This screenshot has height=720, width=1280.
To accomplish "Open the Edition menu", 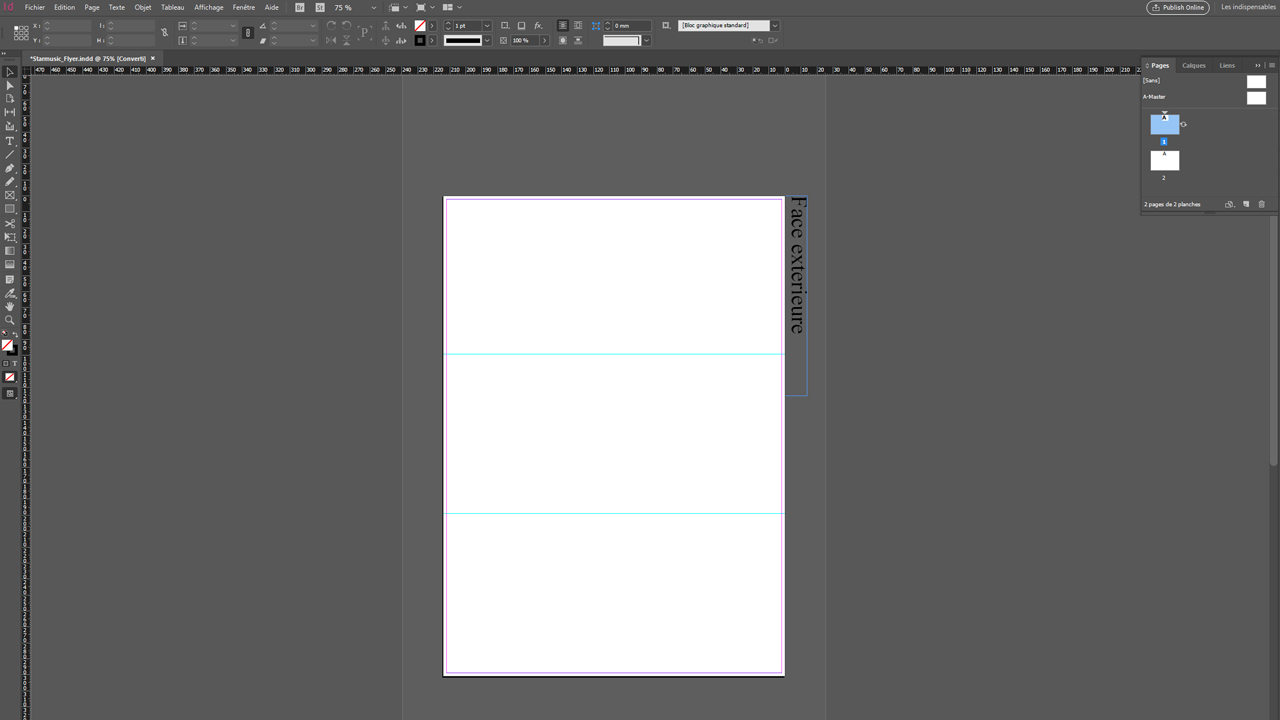I will 64,7.
